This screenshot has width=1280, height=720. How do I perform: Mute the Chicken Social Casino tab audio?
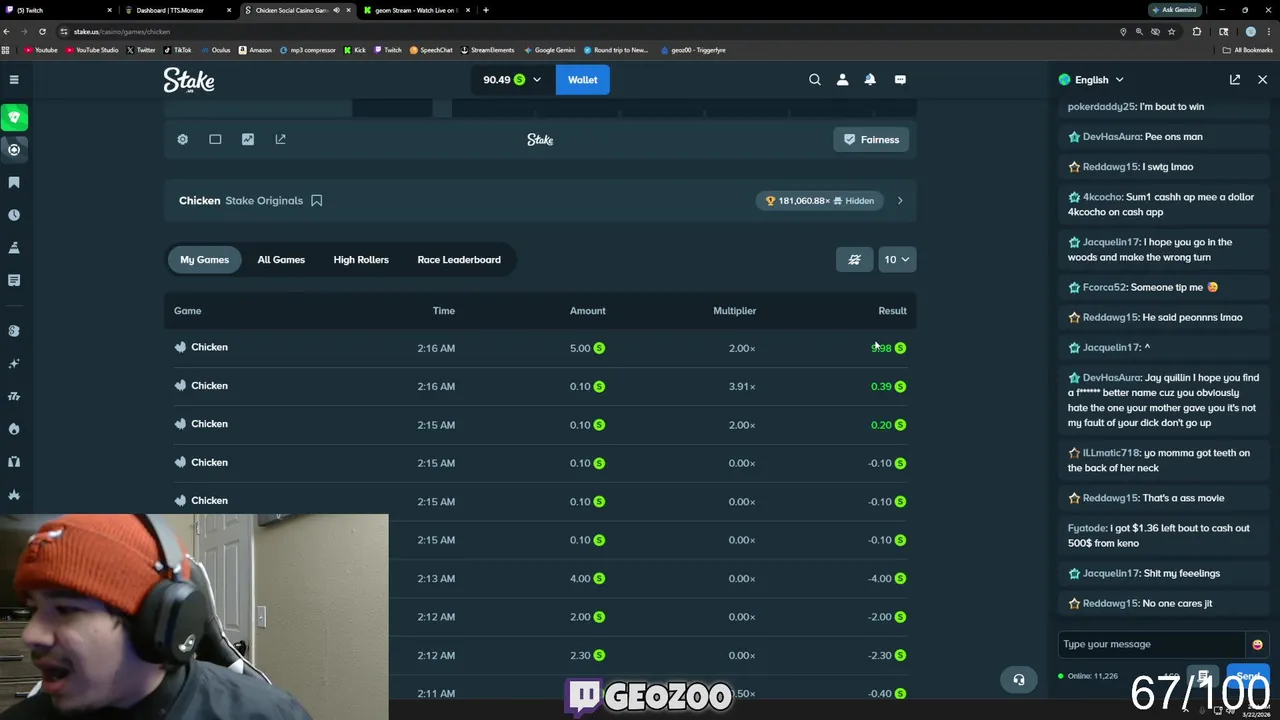click(x=336, y=10)
